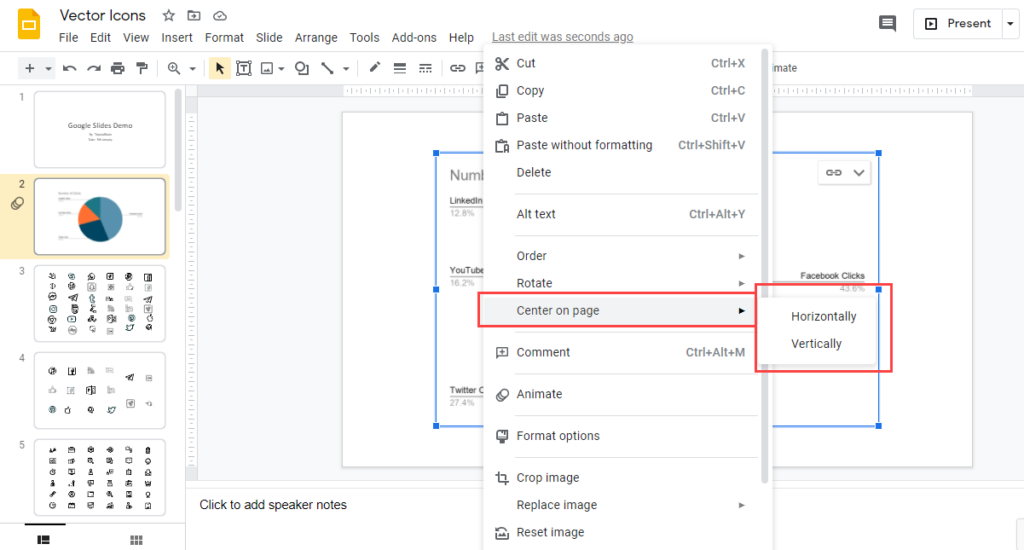1024x550 pixels.
Task: Insert a link from toolbar
Action: pos(457,68)
